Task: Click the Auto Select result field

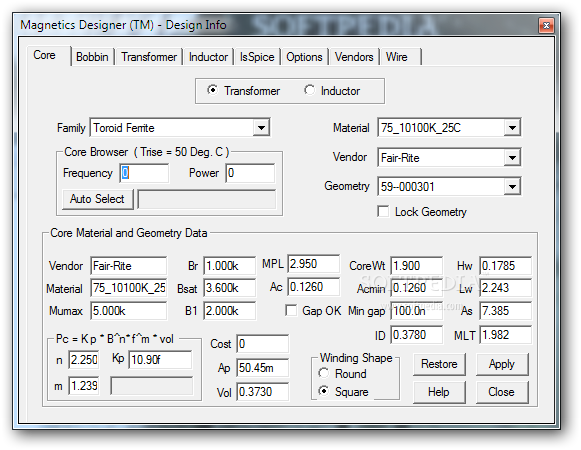Action: [207, 199]
